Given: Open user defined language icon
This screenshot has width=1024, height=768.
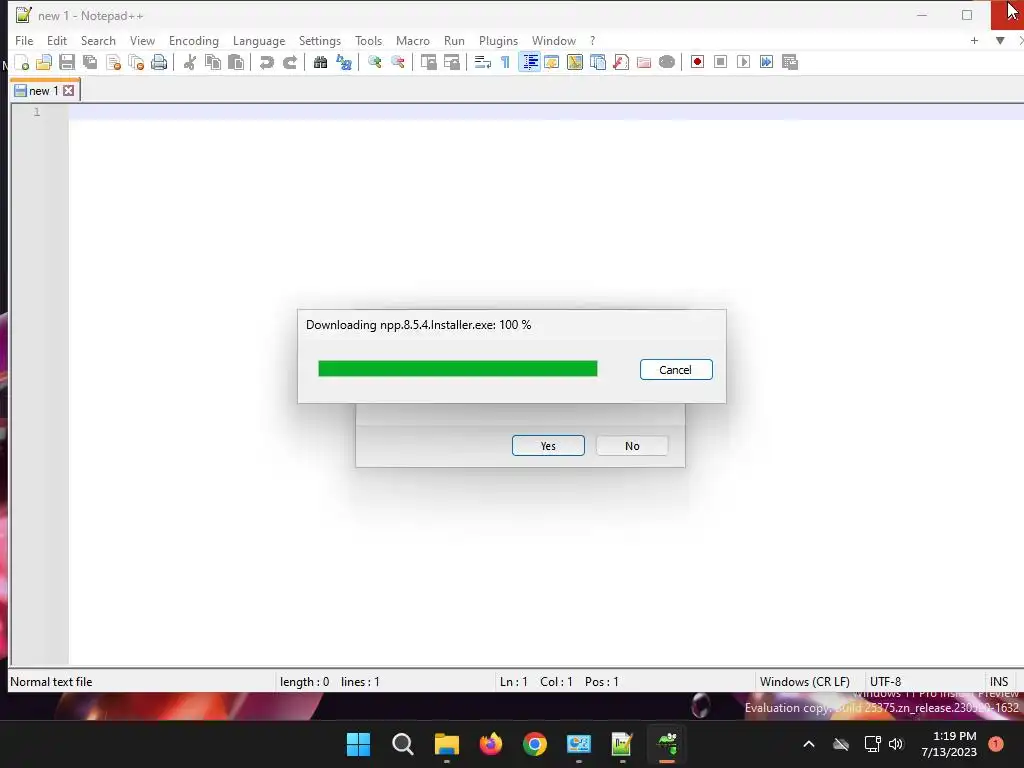Looking at the screenshot, I should tap(552, 62).
